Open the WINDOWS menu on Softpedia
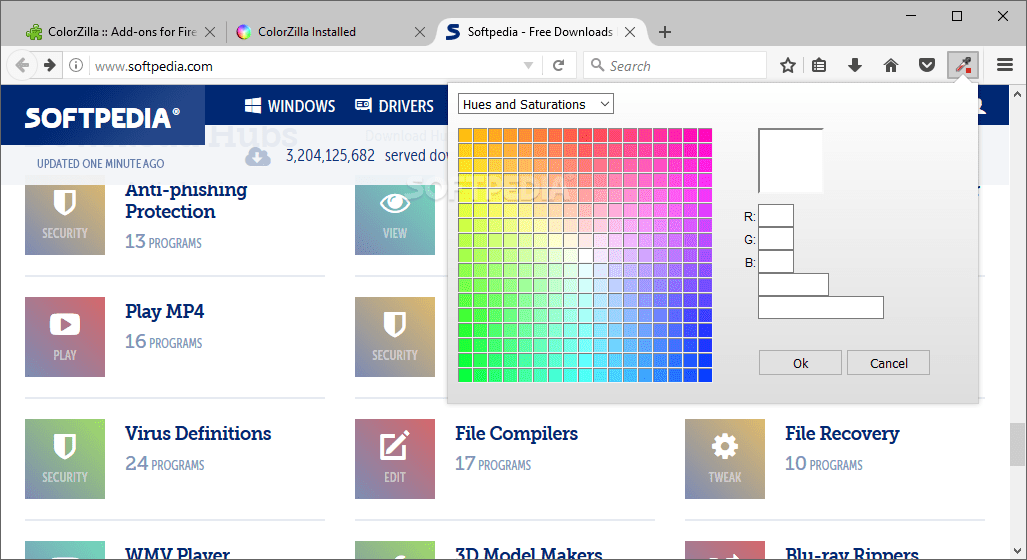The width and height of the screenshot is (1027, 560). coord(289,106)
